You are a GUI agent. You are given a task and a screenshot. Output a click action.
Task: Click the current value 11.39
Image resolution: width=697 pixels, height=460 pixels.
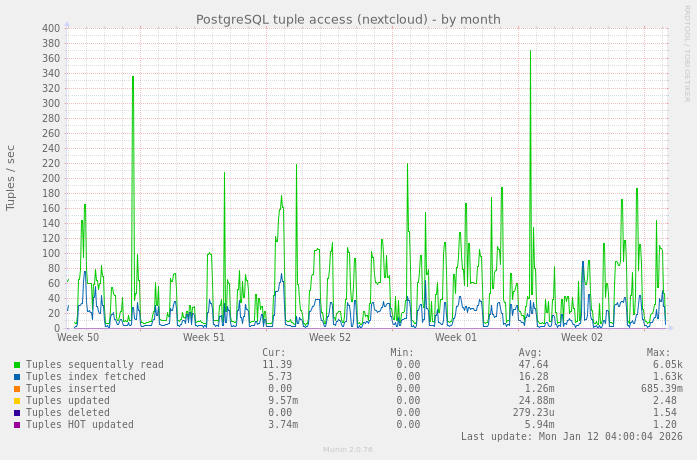point(277,364)
